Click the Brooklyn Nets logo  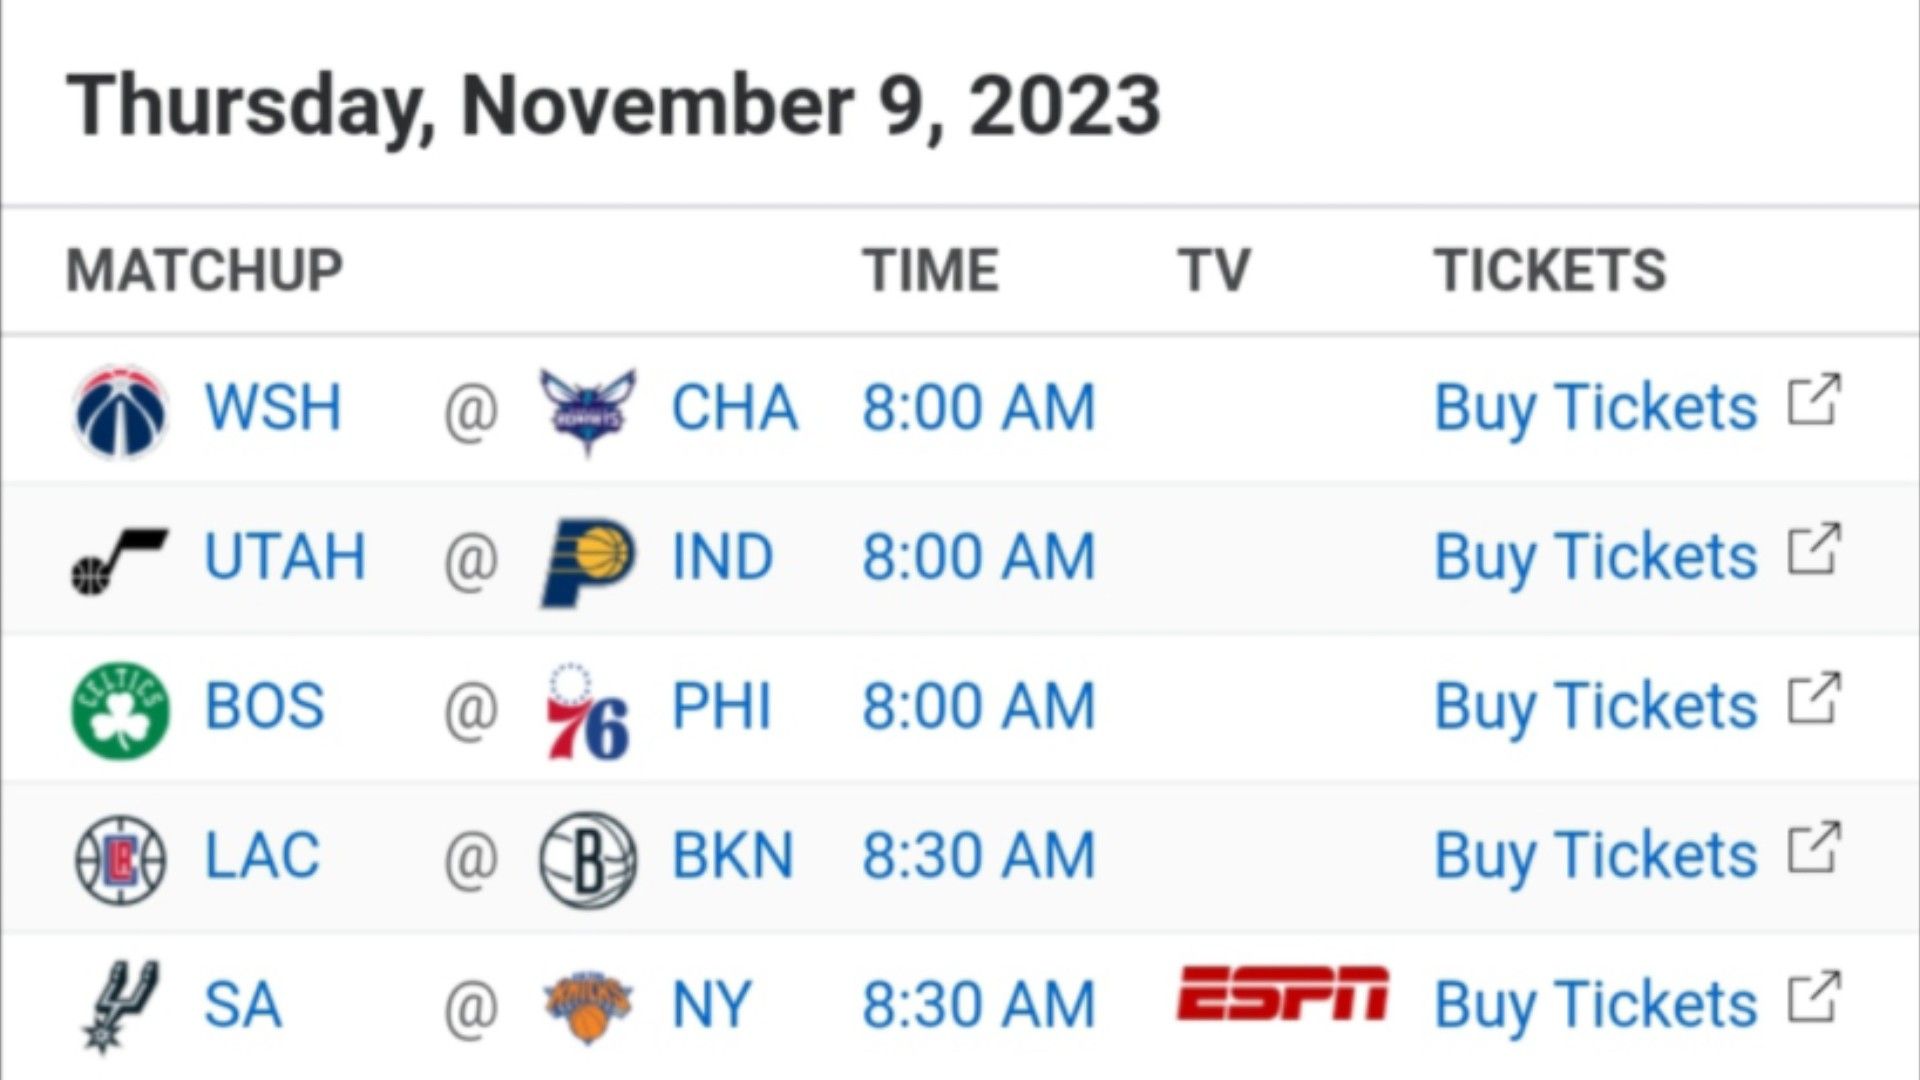[x=587, y=859]
